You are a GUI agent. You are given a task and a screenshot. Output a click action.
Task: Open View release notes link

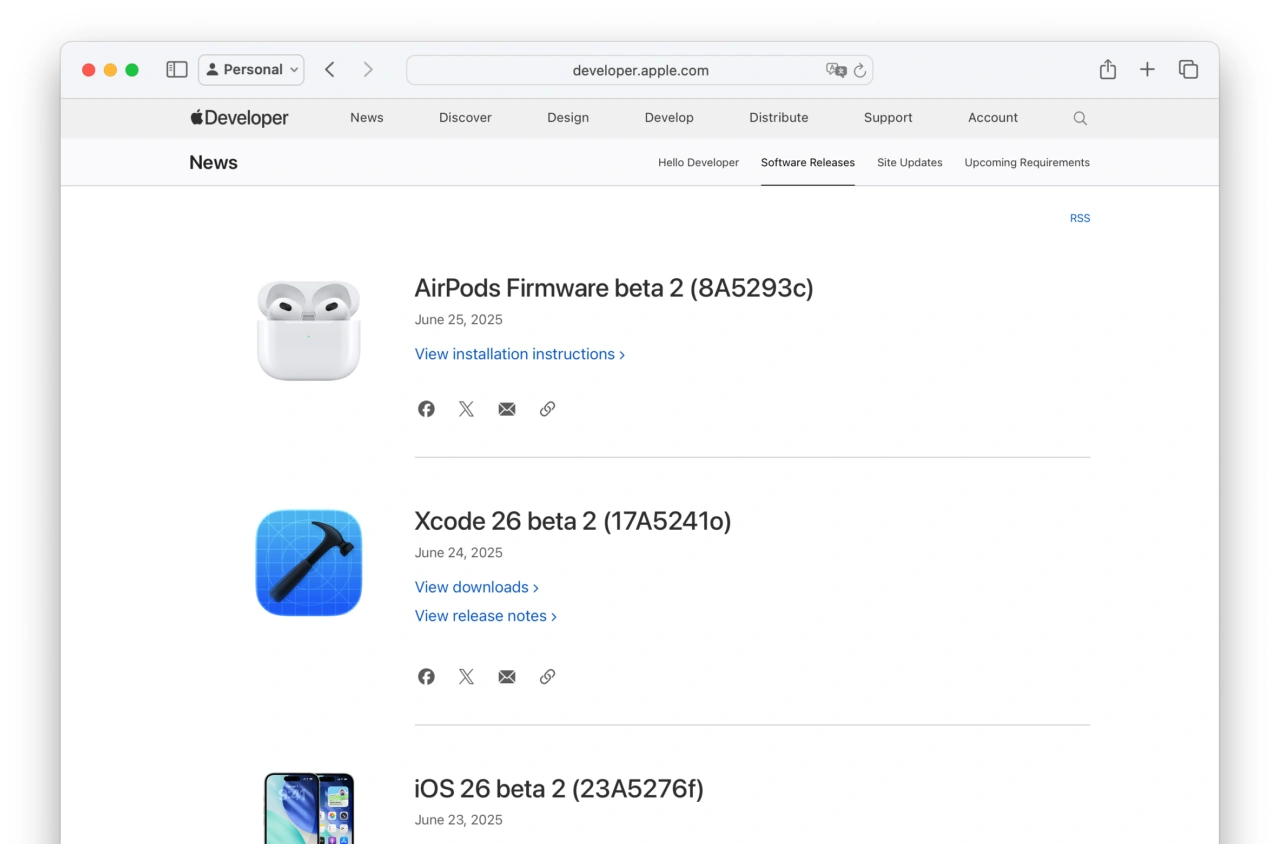click(485, 616)
